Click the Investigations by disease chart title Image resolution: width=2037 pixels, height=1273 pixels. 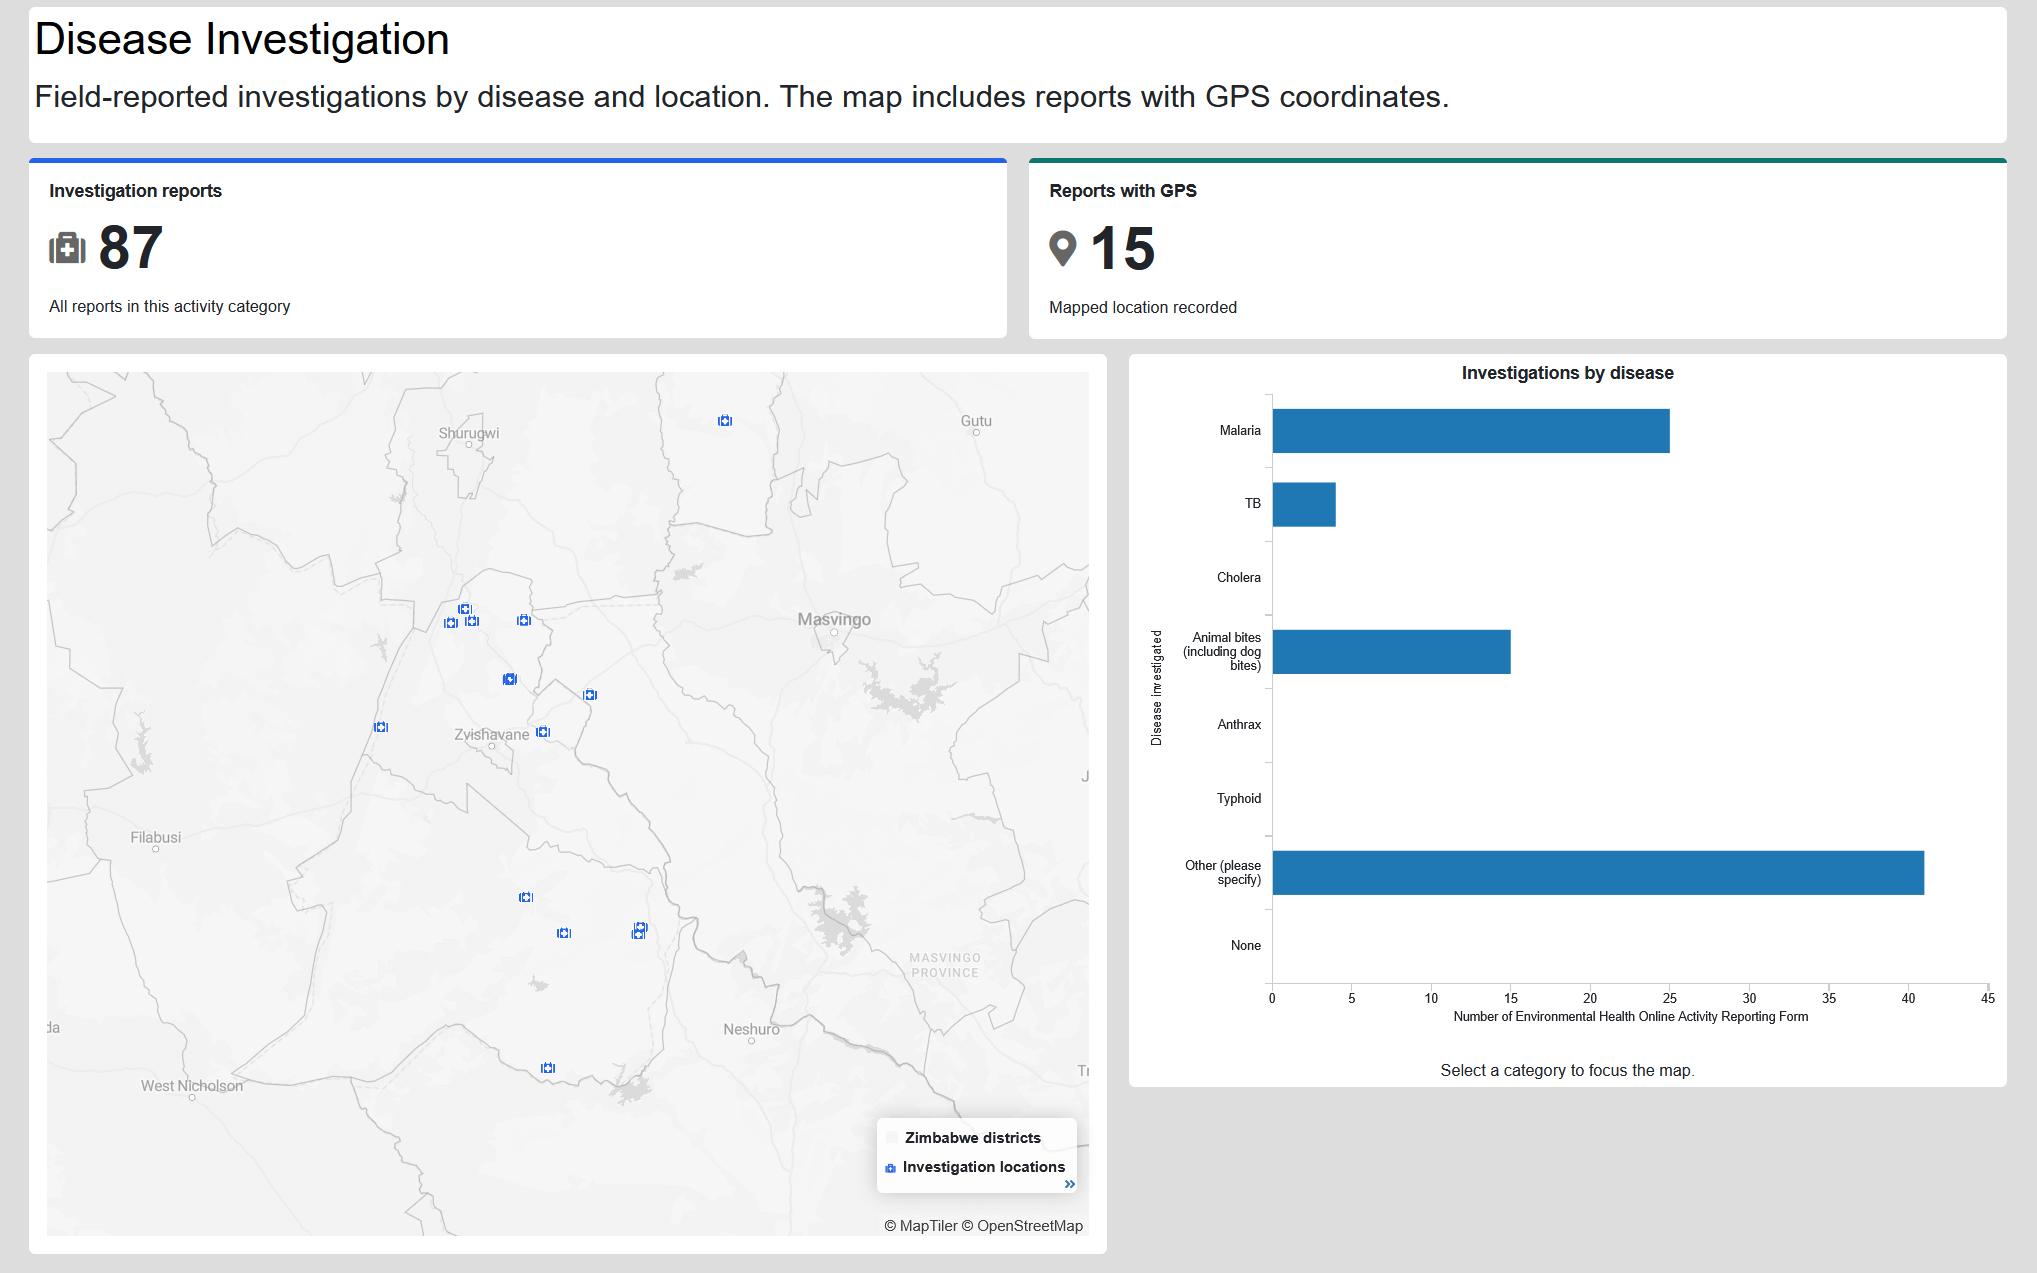click(1567, 373)
